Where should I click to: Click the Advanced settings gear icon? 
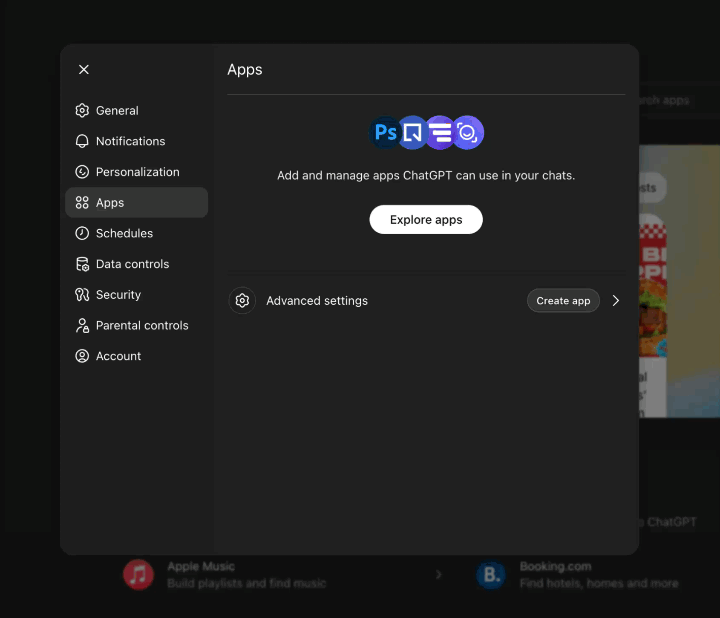tap(242, 301)
